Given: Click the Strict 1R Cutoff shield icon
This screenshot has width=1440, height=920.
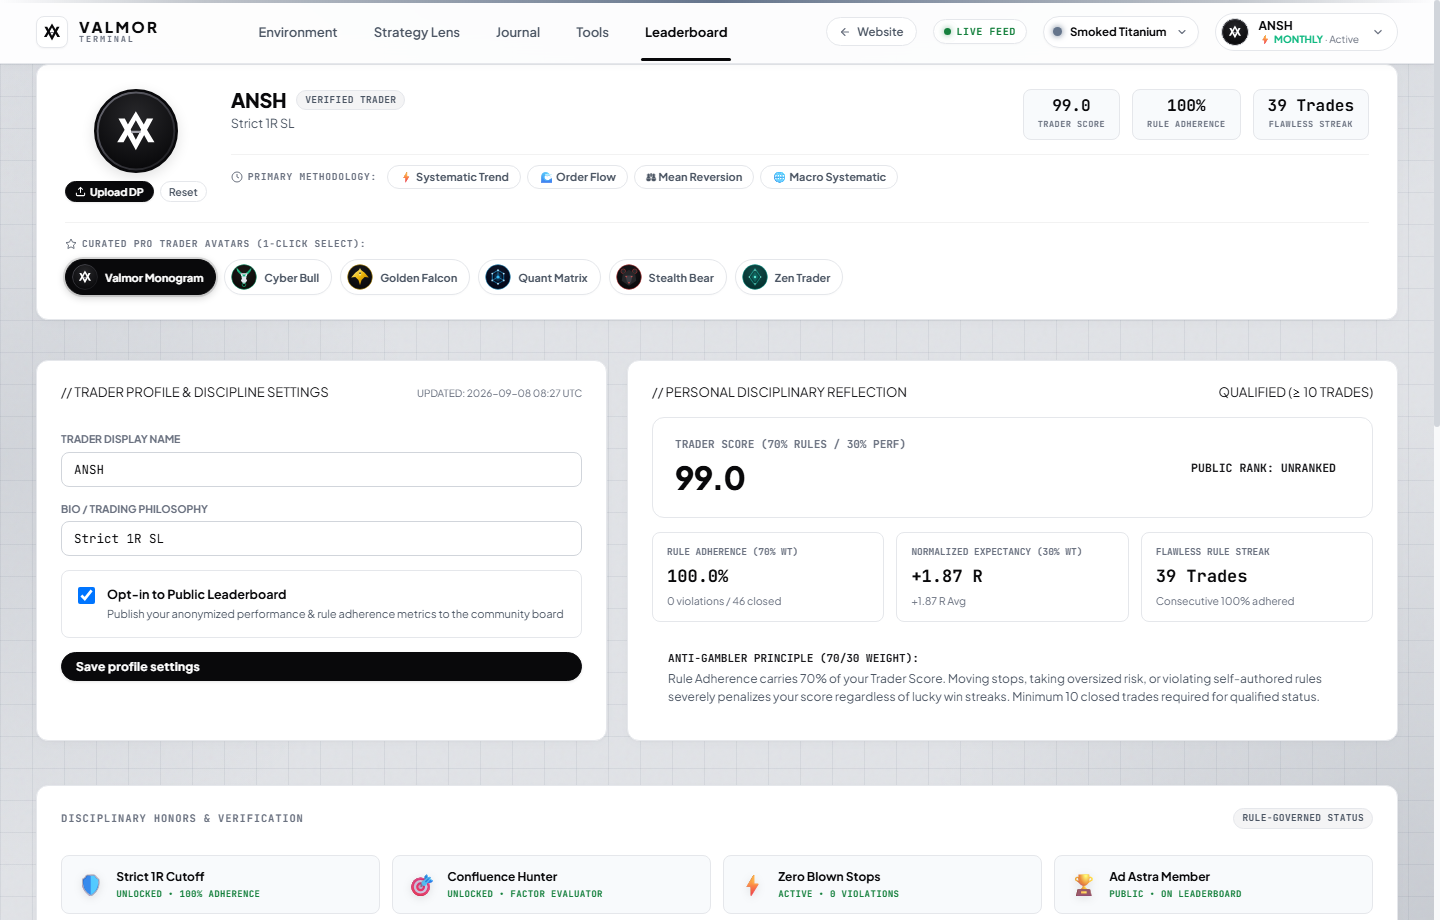Looking at the screenshot, I should pos(91,885).
